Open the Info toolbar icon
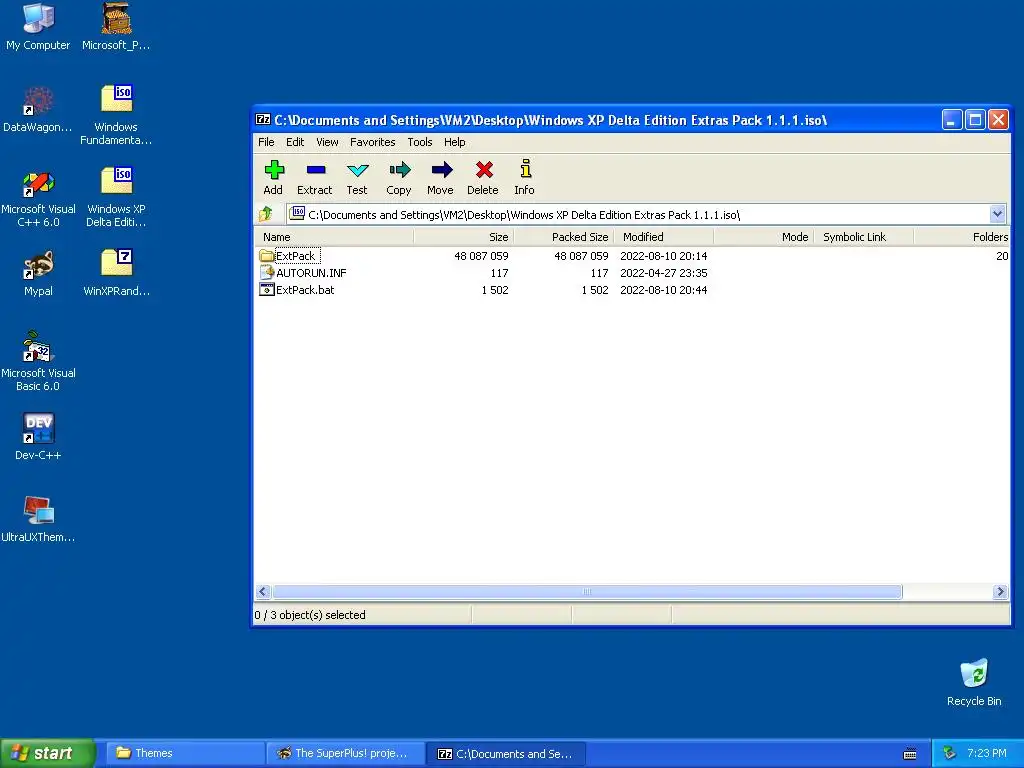Screen dimensions: 1024x768 click(x=524, y=178)
